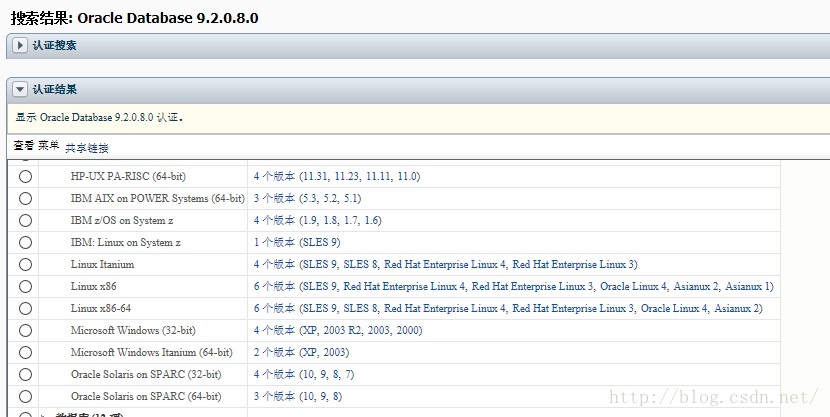Select the Oracle Solaris on SPARC (64-bit) radio button
This screenshot has width=830, height=417.
pyautogui.click(x=25, y=396)
